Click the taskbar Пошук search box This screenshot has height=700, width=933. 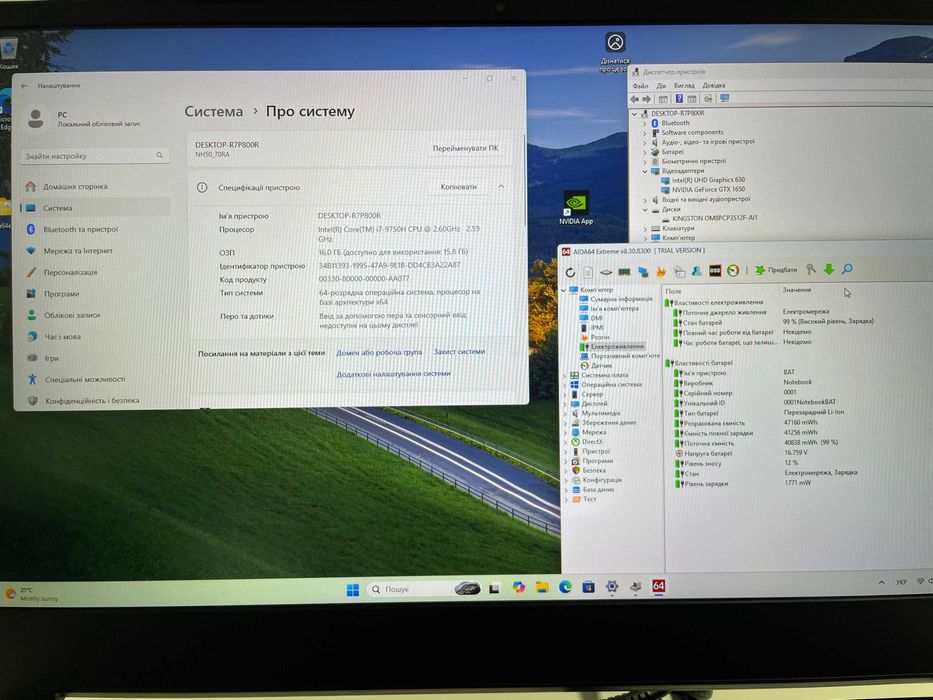[425, 589]
